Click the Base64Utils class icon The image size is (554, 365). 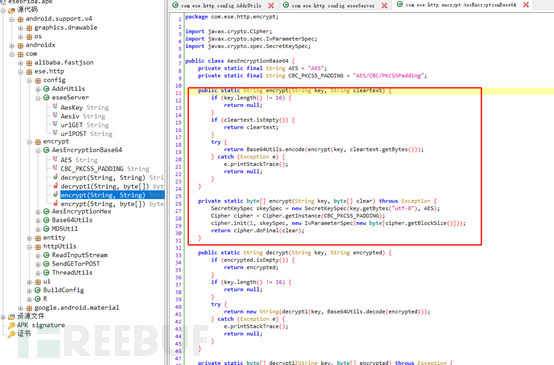(46, 220)
